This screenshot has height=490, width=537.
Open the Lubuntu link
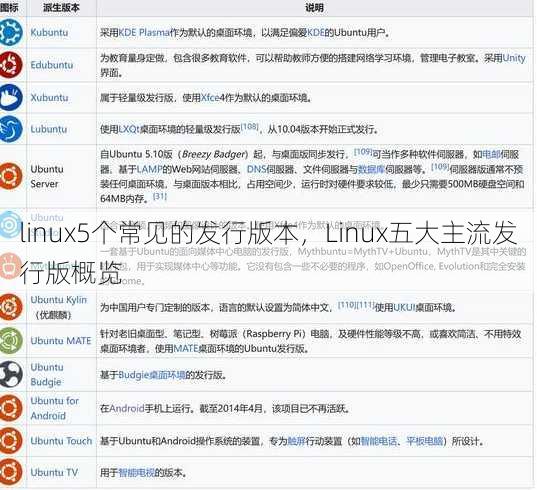tap(49, 129)
